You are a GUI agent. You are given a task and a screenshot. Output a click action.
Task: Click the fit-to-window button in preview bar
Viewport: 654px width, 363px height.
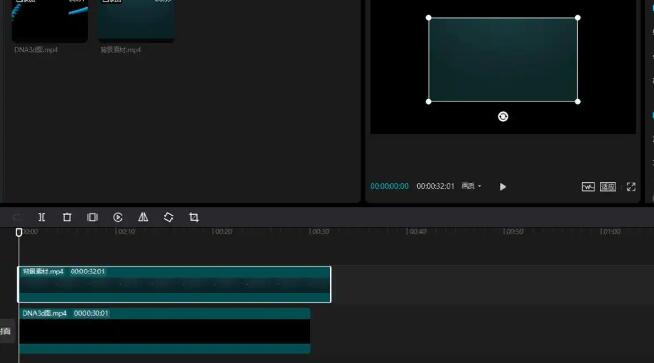tap(608, 187)
